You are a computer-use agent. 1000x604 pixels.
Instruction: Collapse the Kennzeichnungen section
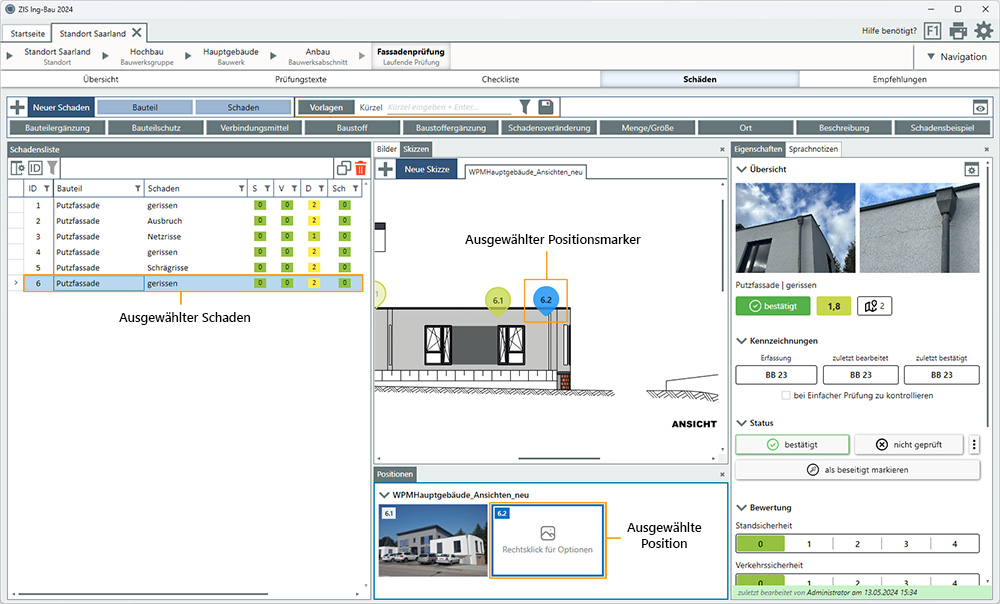point(741,341)
